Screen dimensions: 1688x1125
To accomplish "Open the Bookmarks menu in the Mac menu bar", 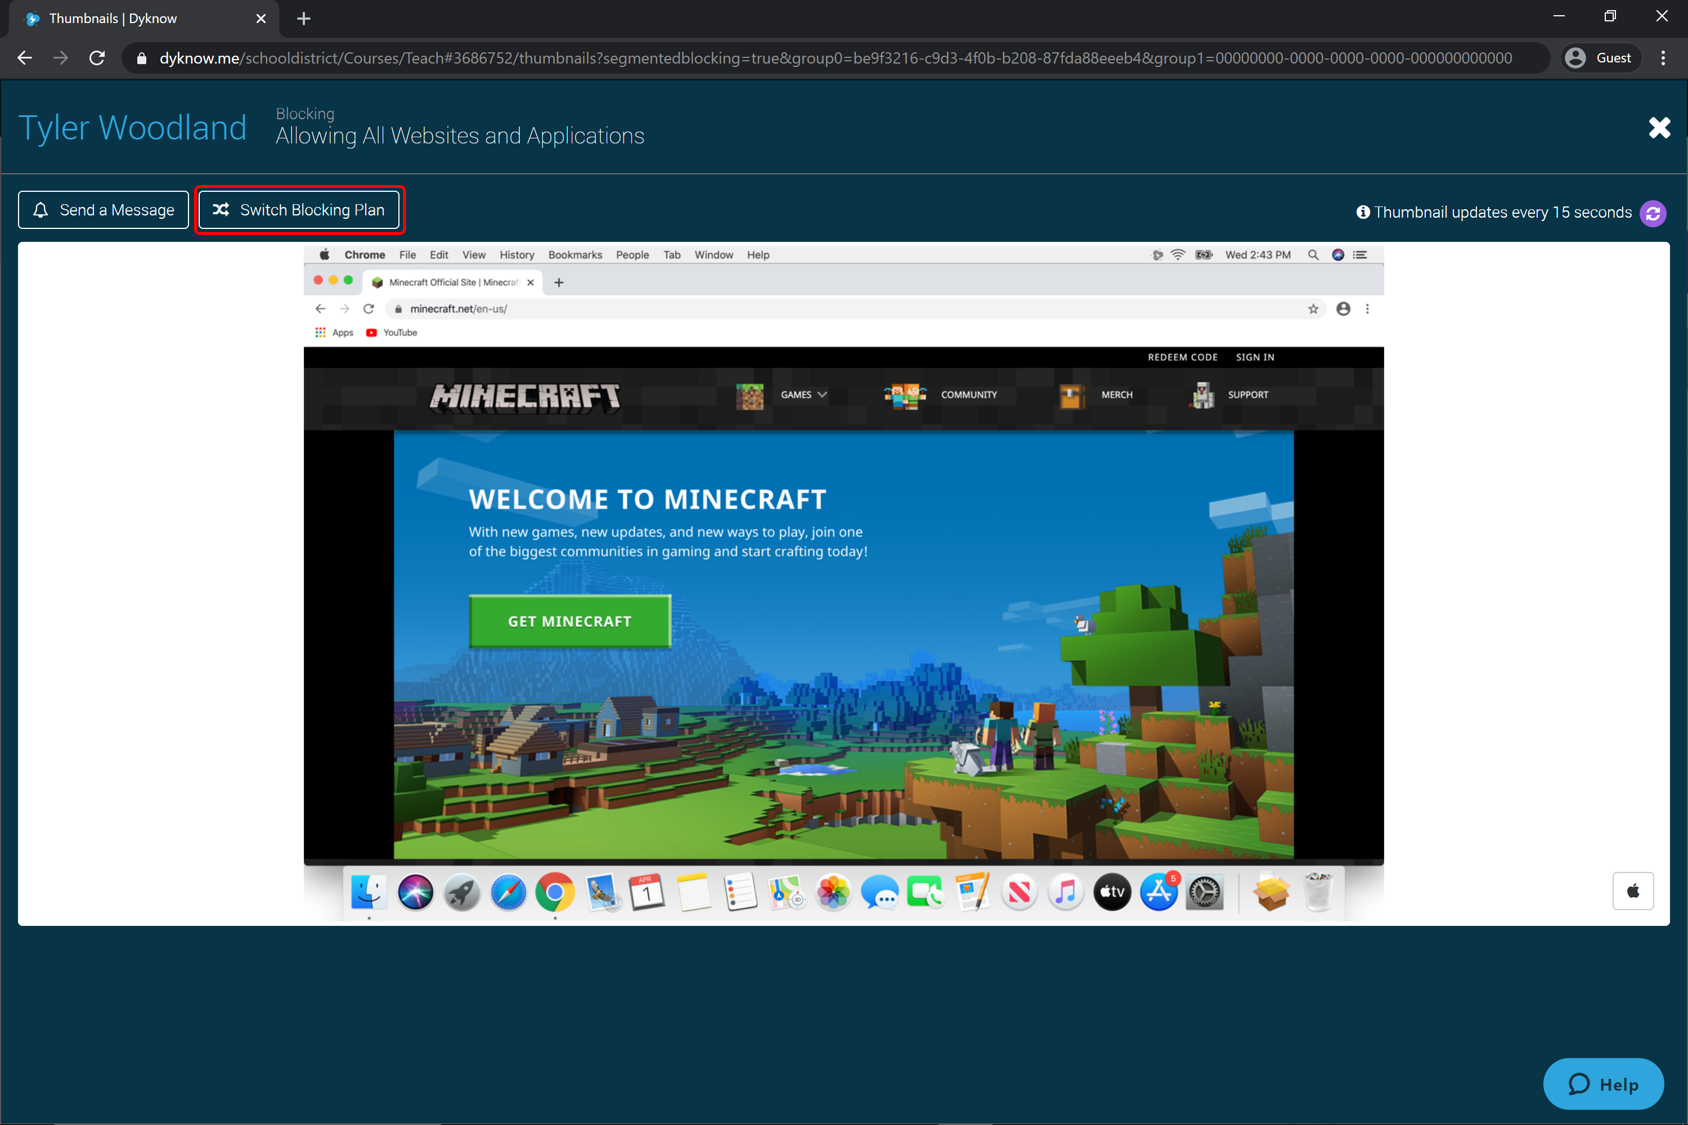I will (x=575, y=255).
